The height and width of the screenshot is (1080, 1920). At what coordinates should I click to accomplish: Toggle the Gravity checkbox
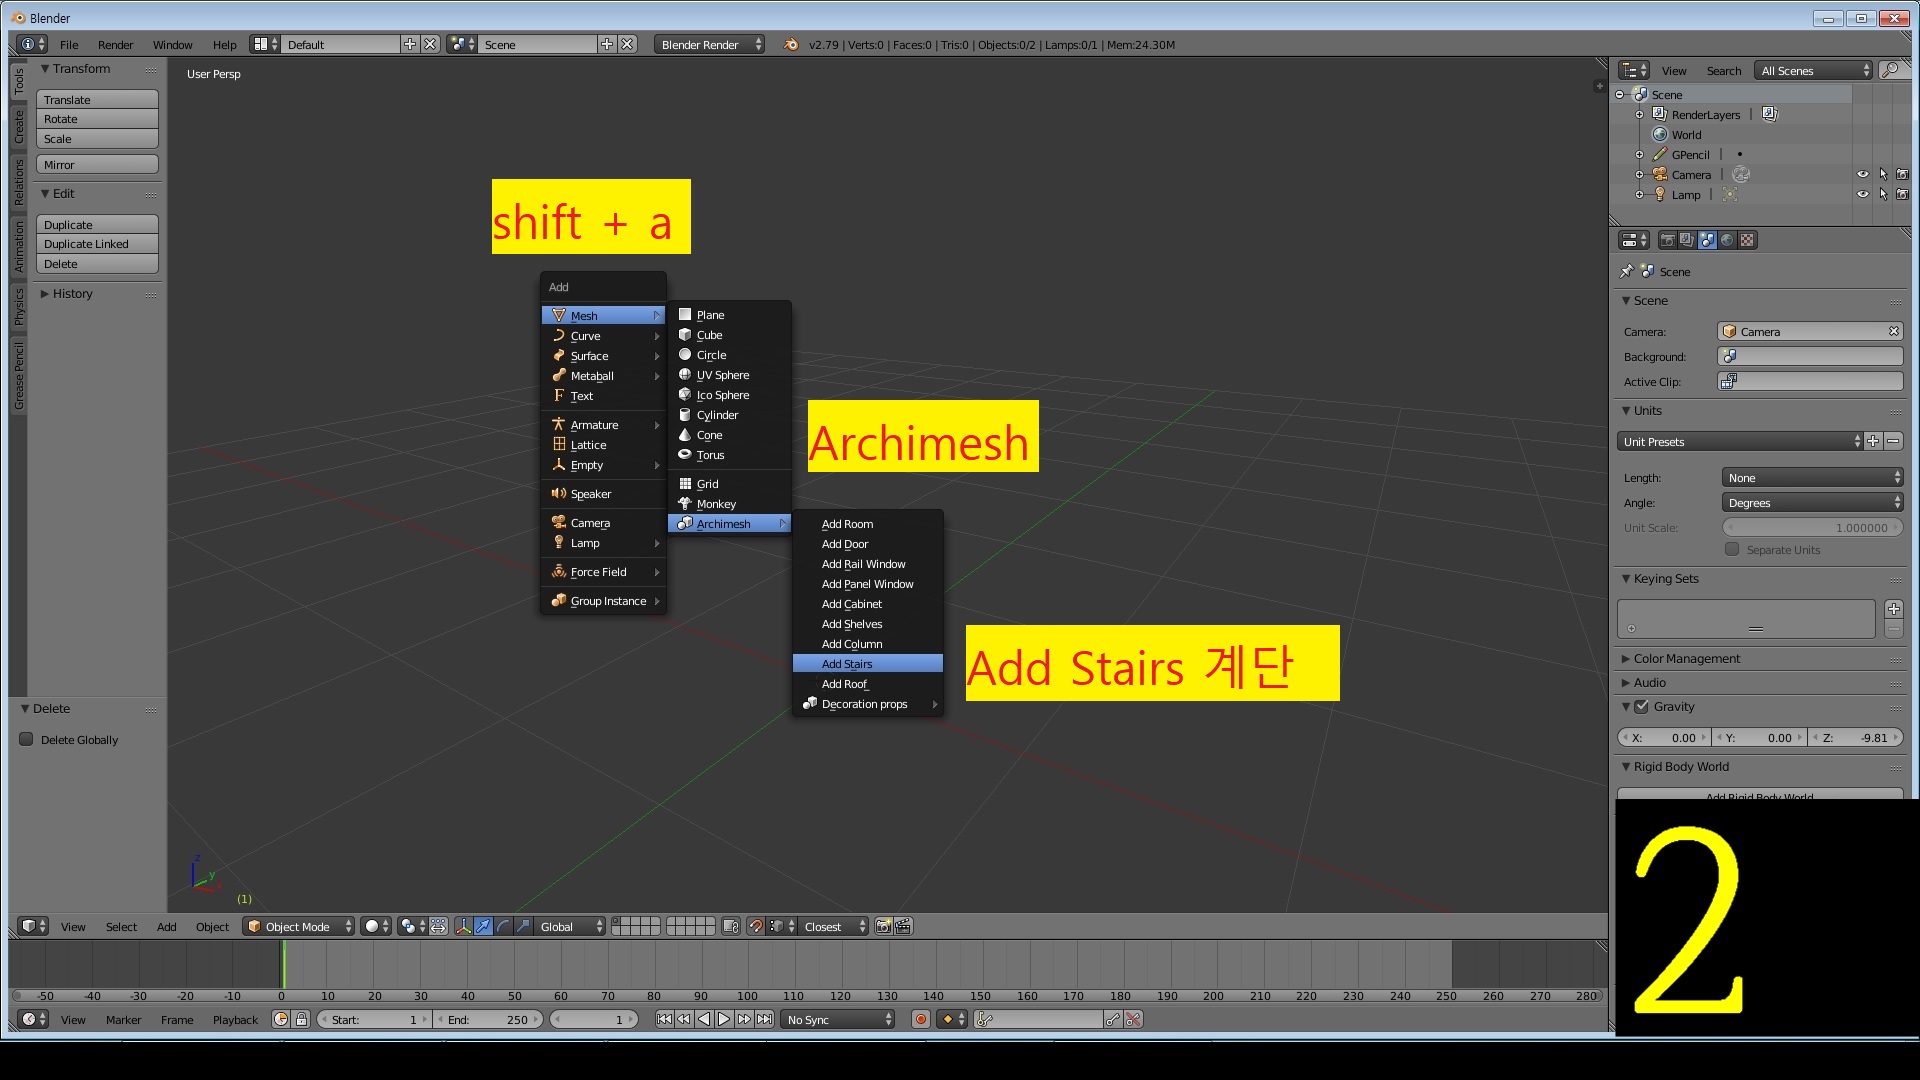tap(1641, 706)
